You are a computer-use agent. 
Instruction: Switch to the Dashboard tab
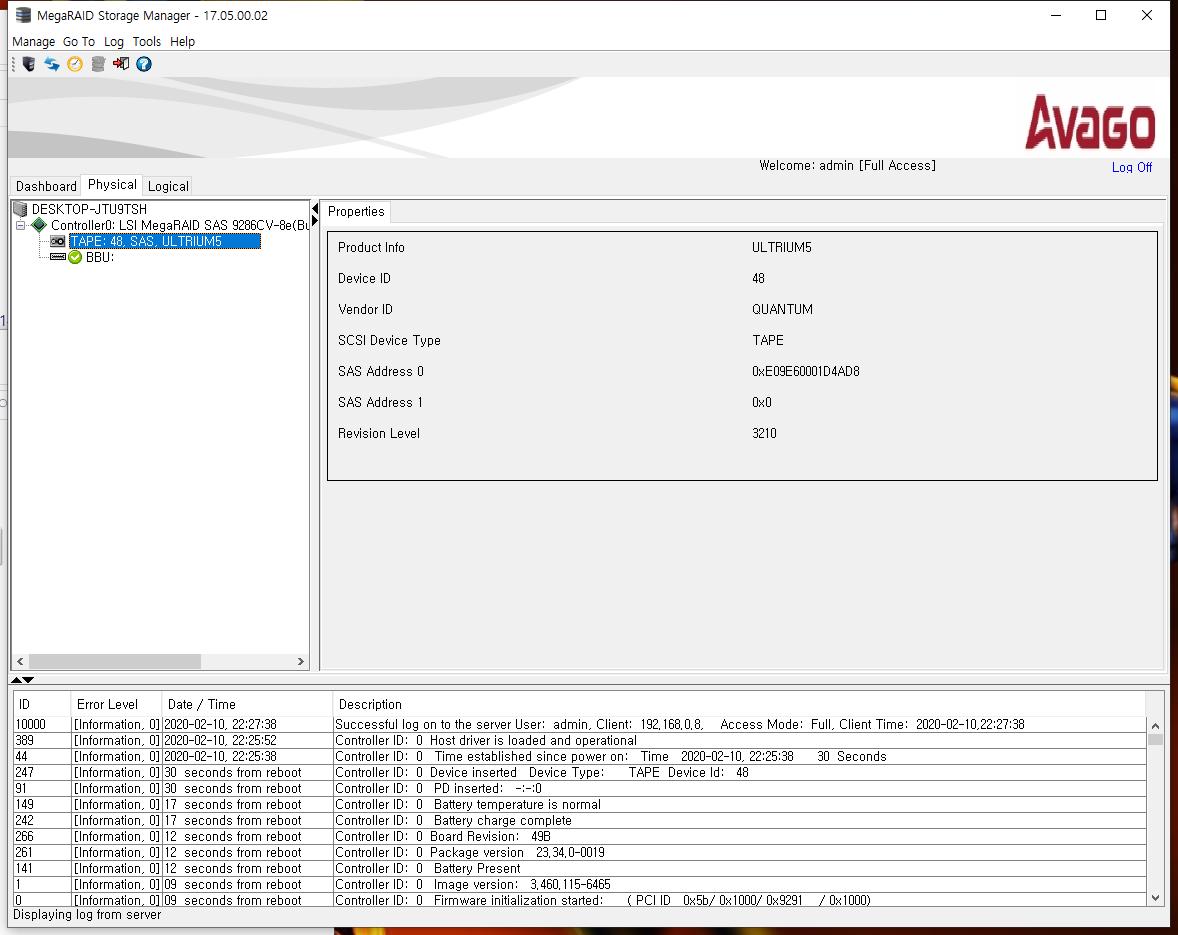pos(46,186)
